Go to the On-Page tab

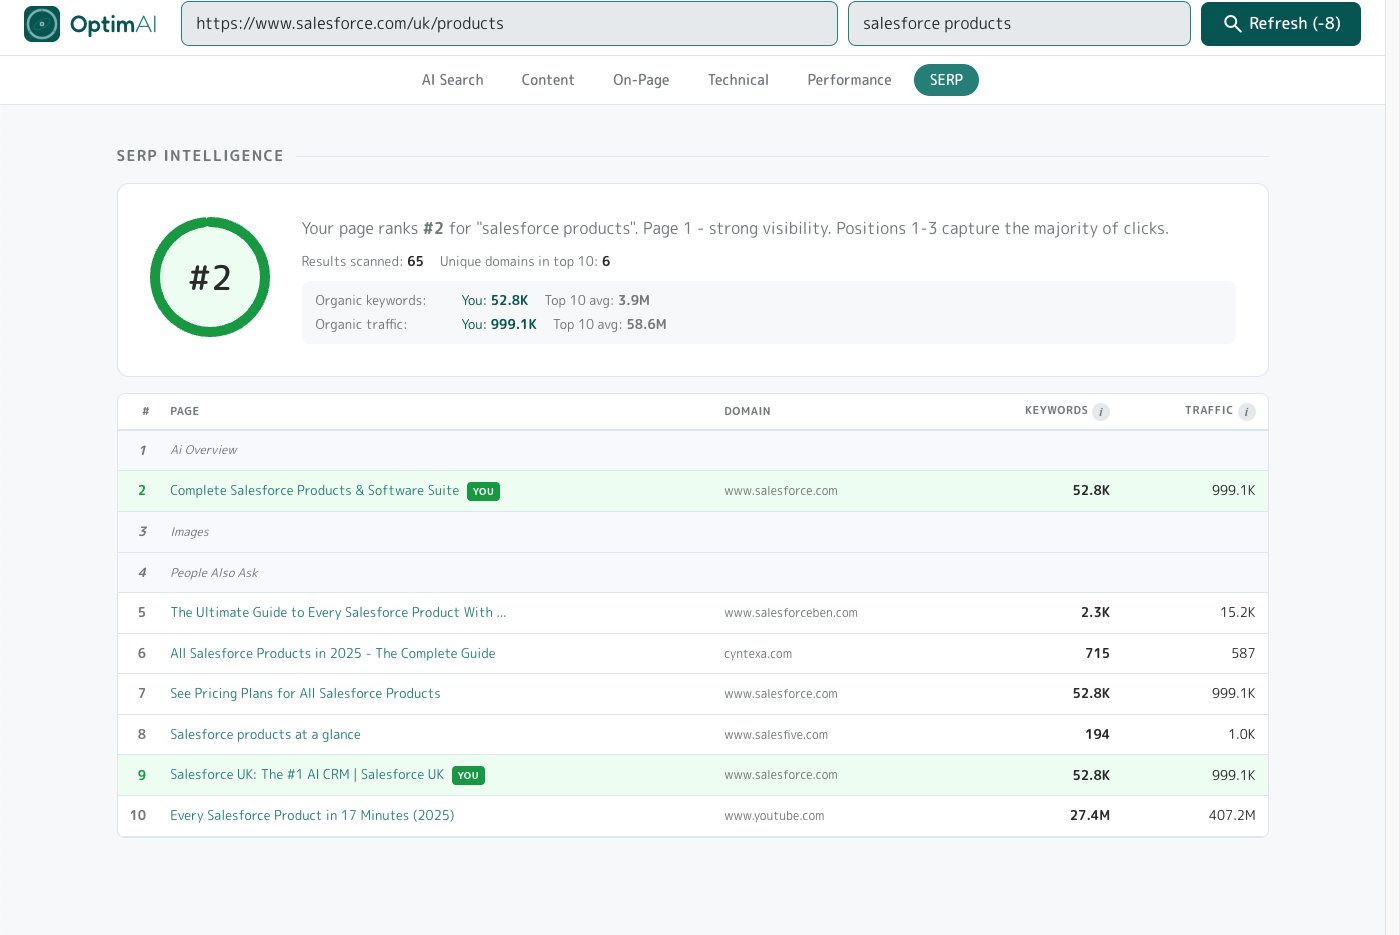point(641,80)
